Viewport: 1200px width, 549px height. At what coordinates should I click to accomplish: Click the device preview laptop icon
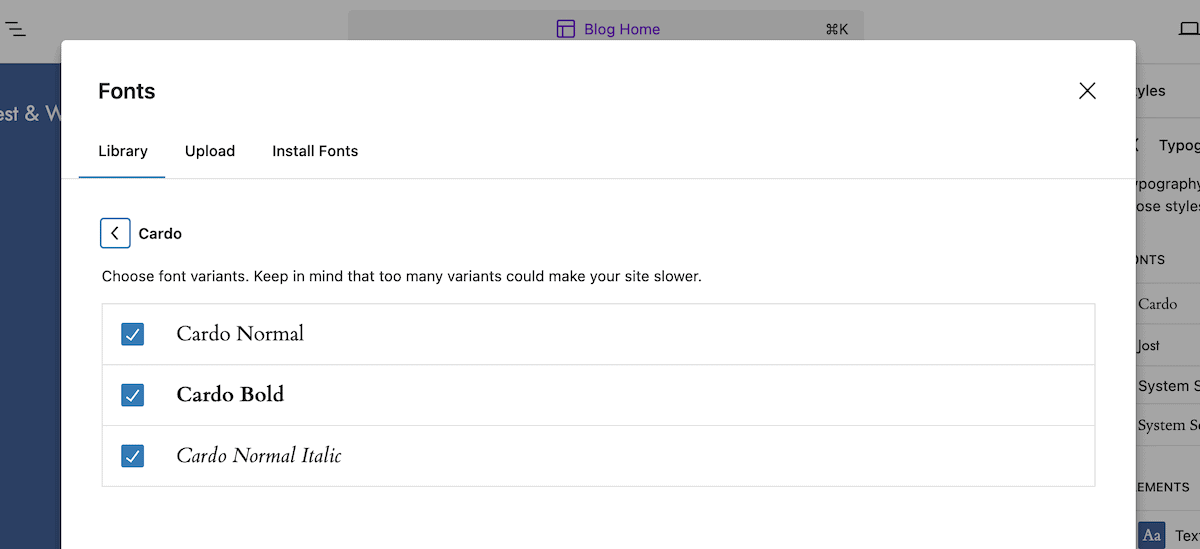click(x=1188, y=29)
